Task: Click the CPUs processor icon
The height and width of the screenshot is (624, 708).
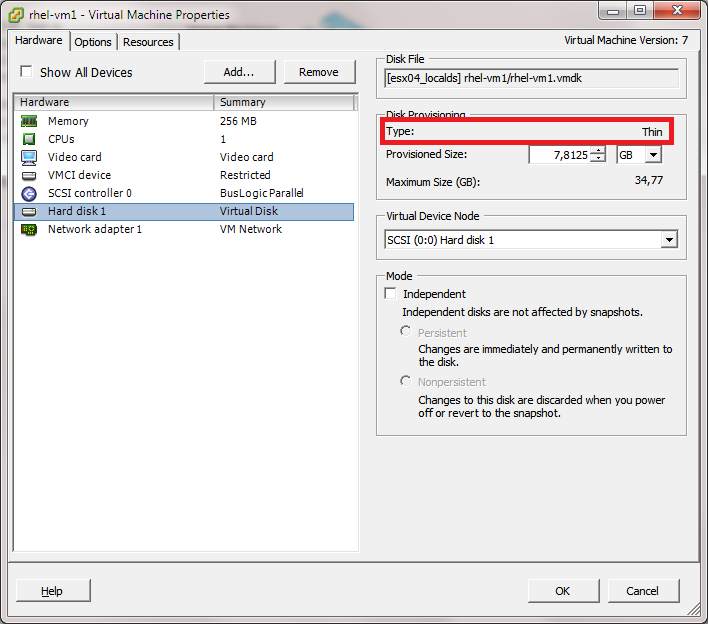Action: coord(29,139)
